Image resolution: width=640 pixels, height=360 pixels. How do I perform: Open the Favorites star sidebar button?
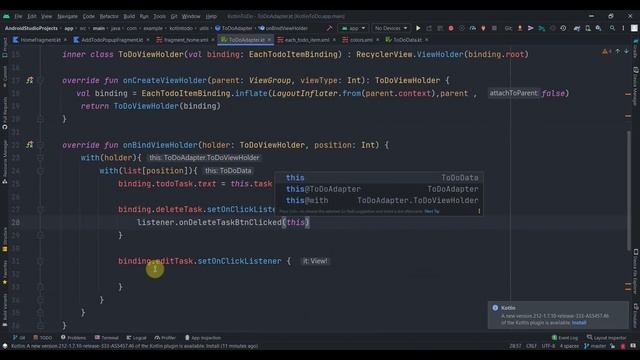[x=4, y=273]
